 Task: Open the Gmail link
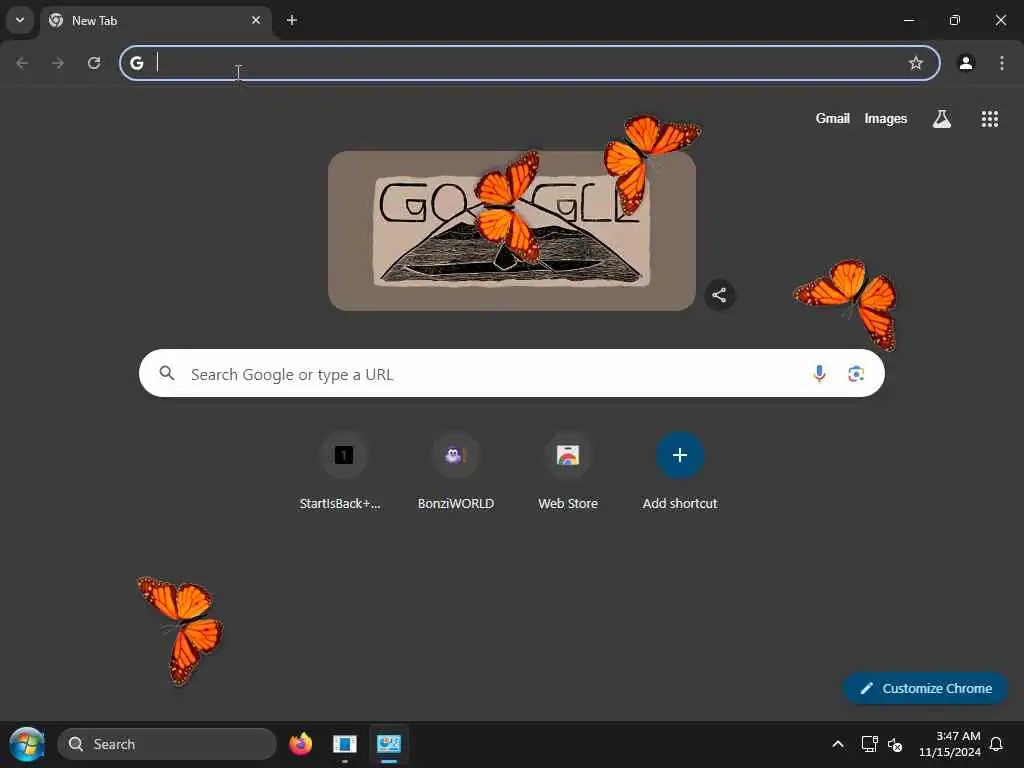[833, 118]
